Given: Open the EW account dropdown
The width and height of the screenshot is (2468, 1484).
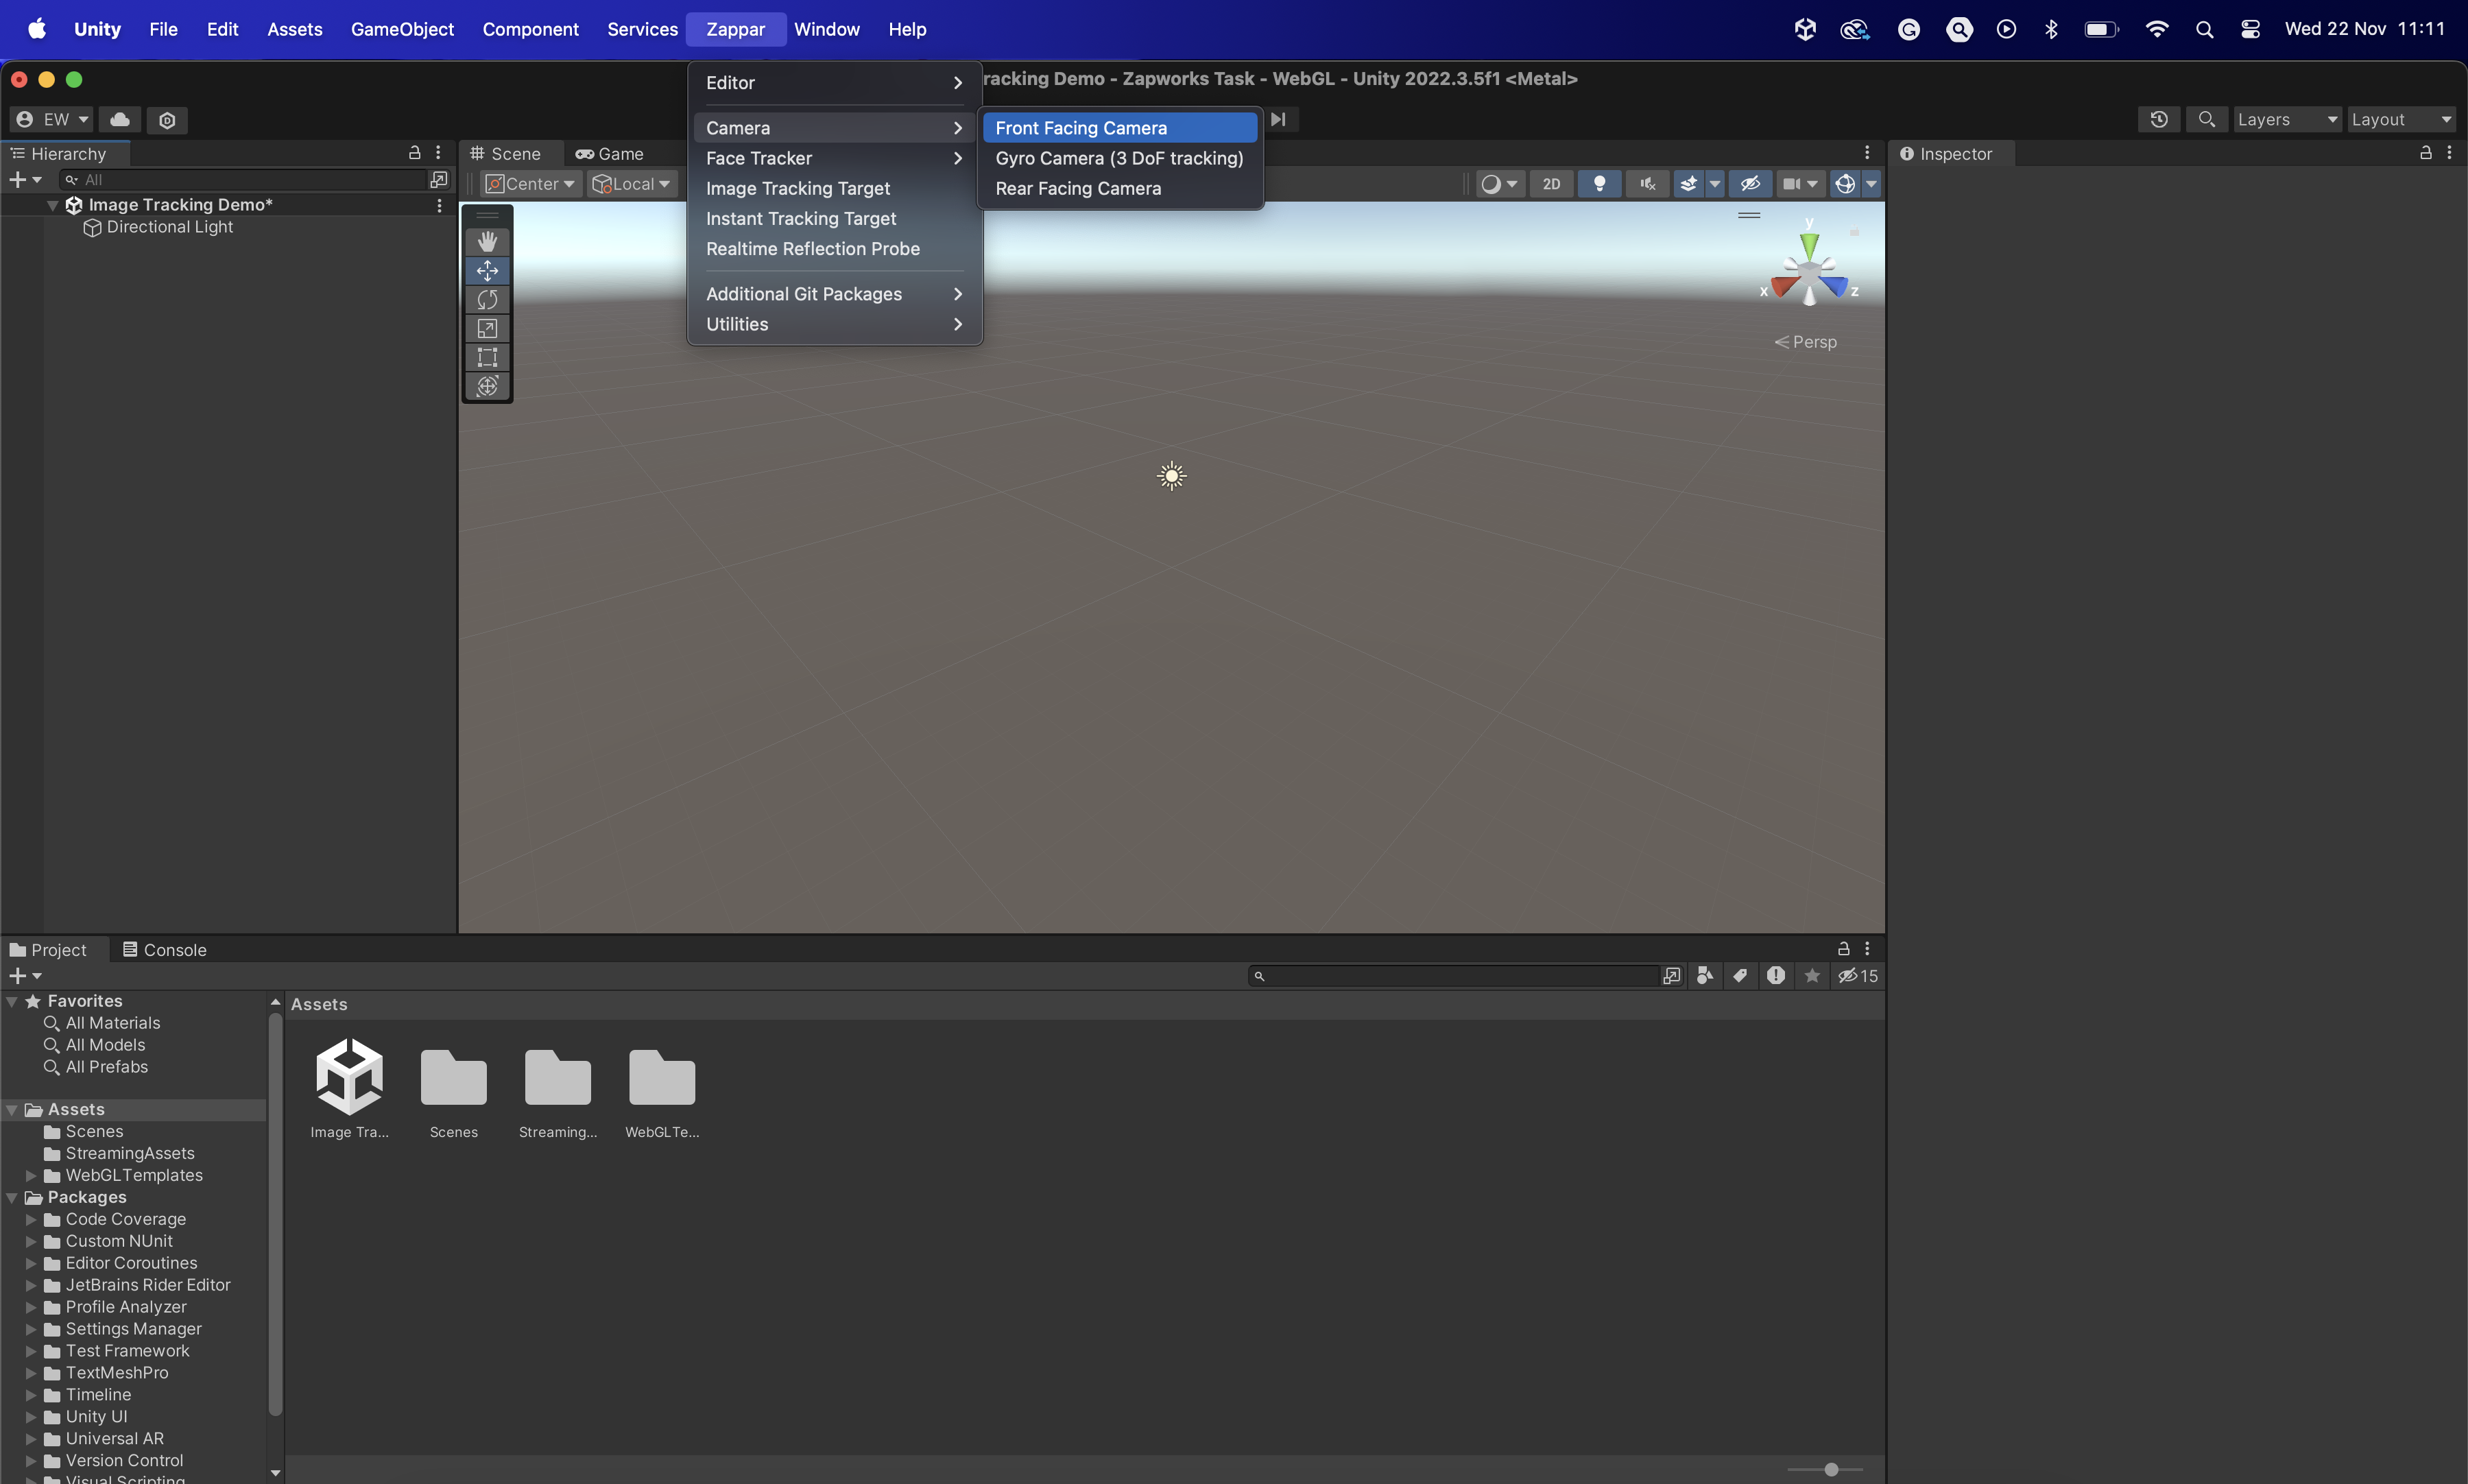Looking at the screenshot, I should tap(52, 120).
